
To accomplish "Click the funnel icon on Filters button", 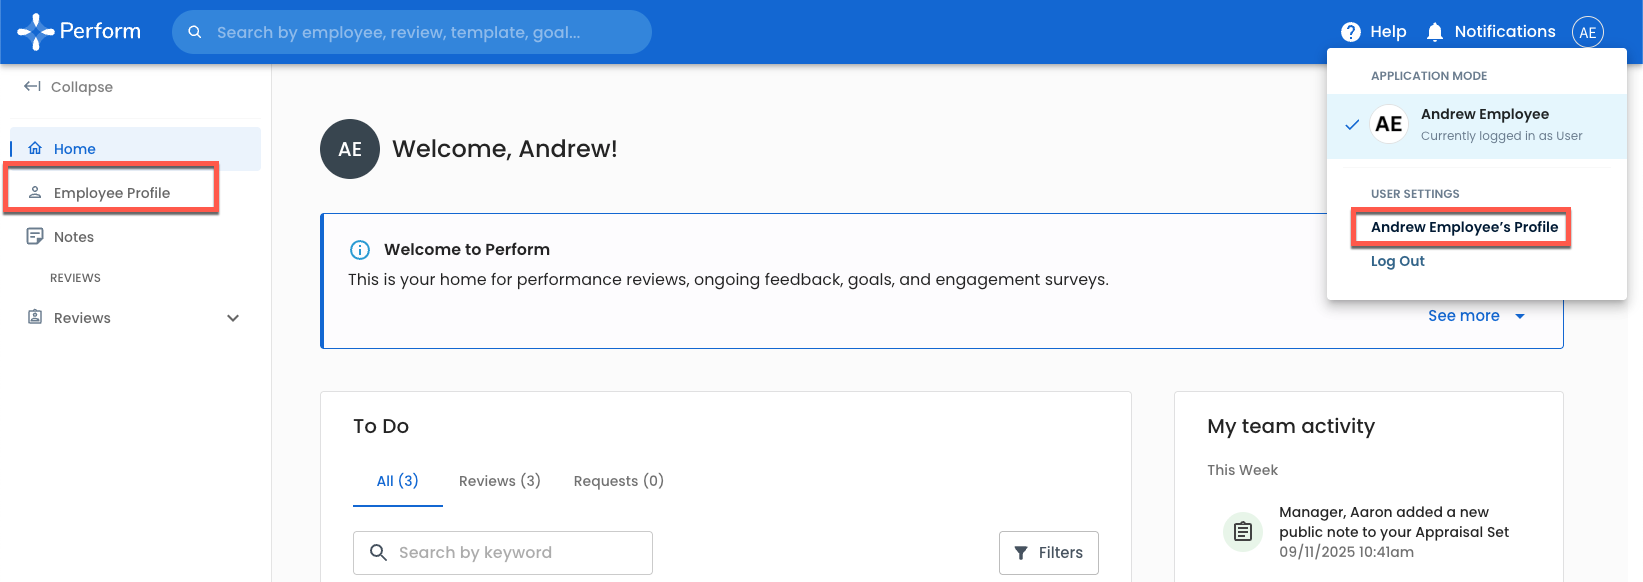I will pyautogui.click(x=1021, y=553).
